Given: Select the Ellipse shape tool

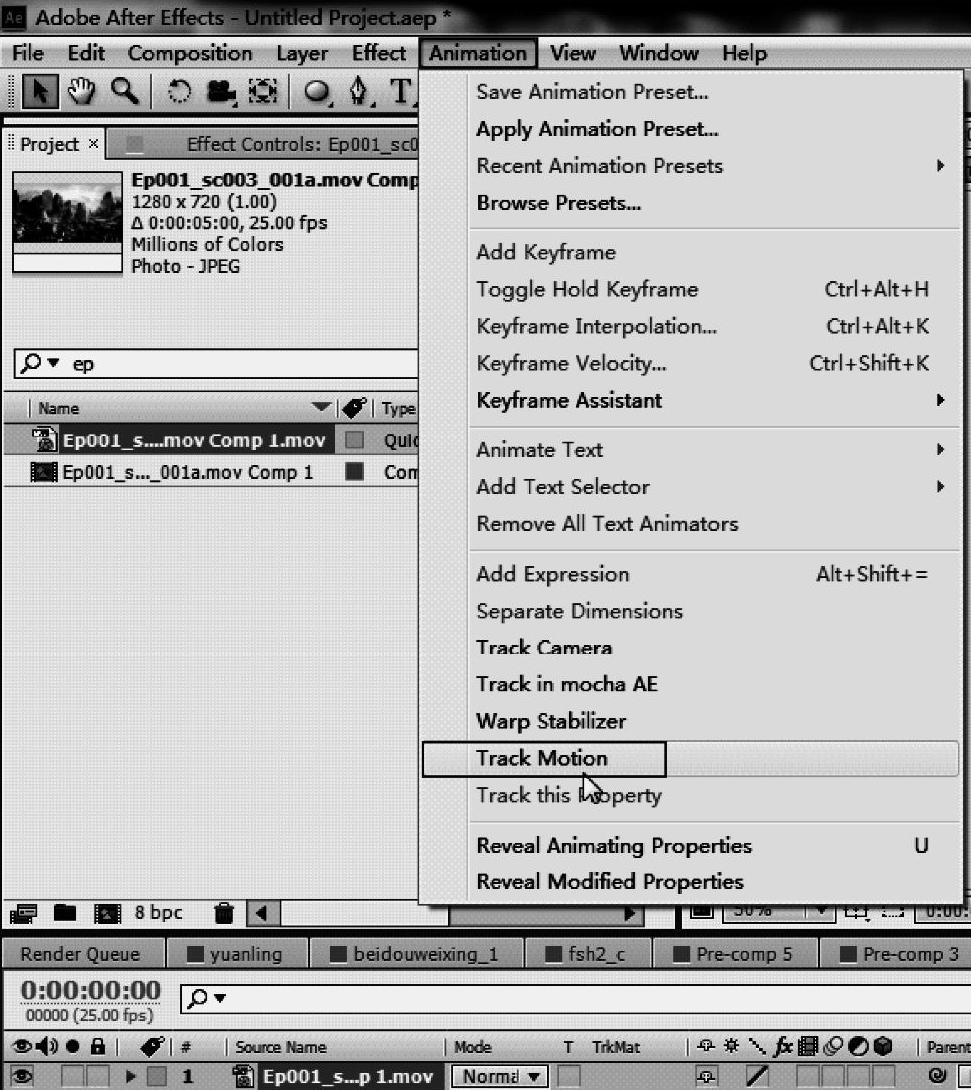Looking at the screenshot, I should tap(318, 92).
